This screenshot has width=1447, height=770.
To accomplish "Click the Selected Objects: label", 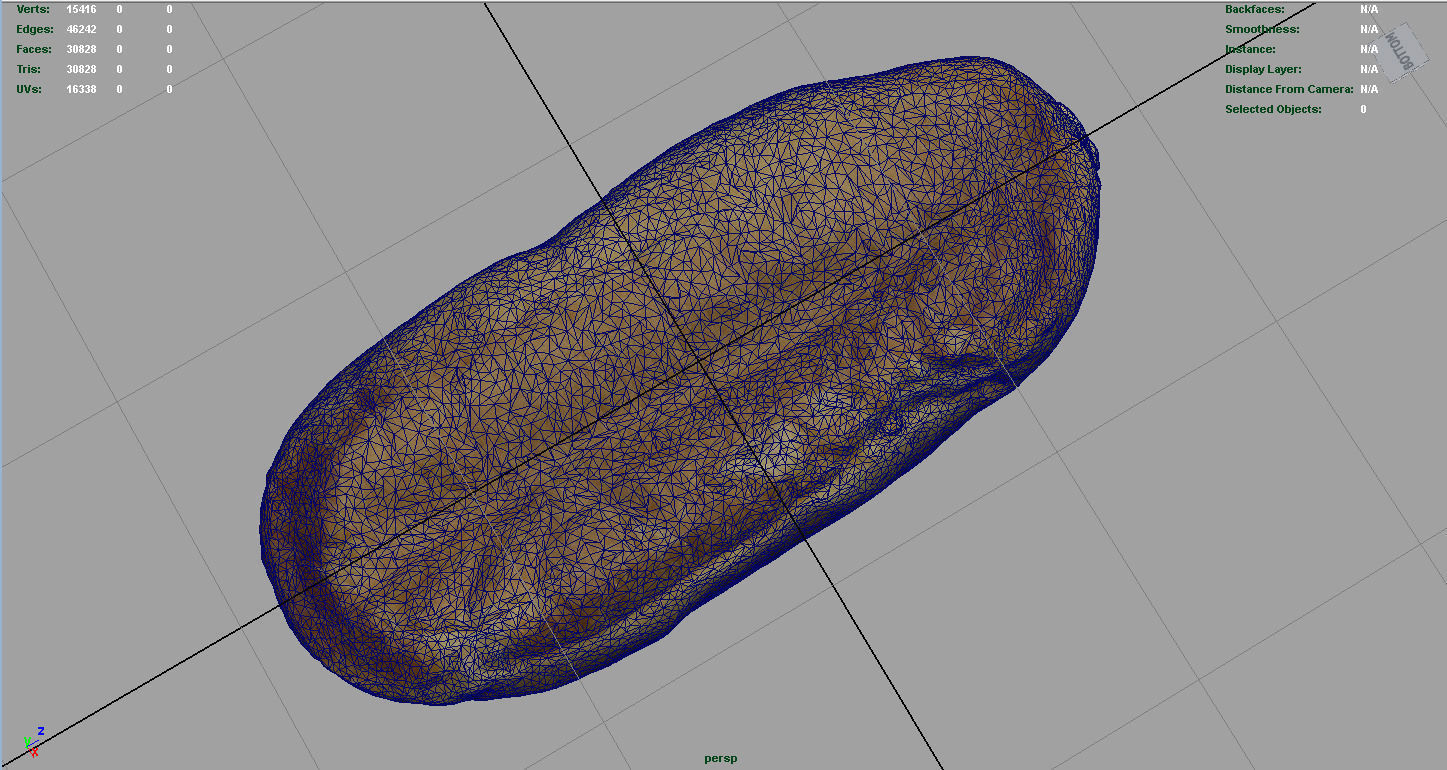I will click(x=1273, y=109).
